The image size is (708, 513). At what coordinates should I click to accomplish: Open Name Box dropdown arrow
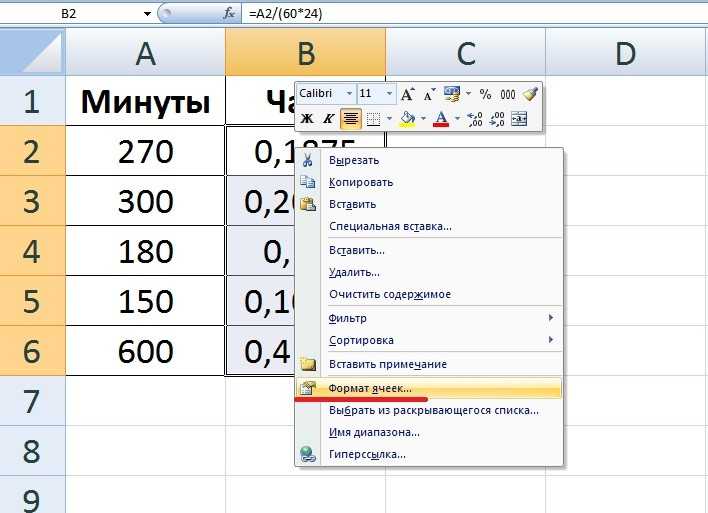pos(147,14)
